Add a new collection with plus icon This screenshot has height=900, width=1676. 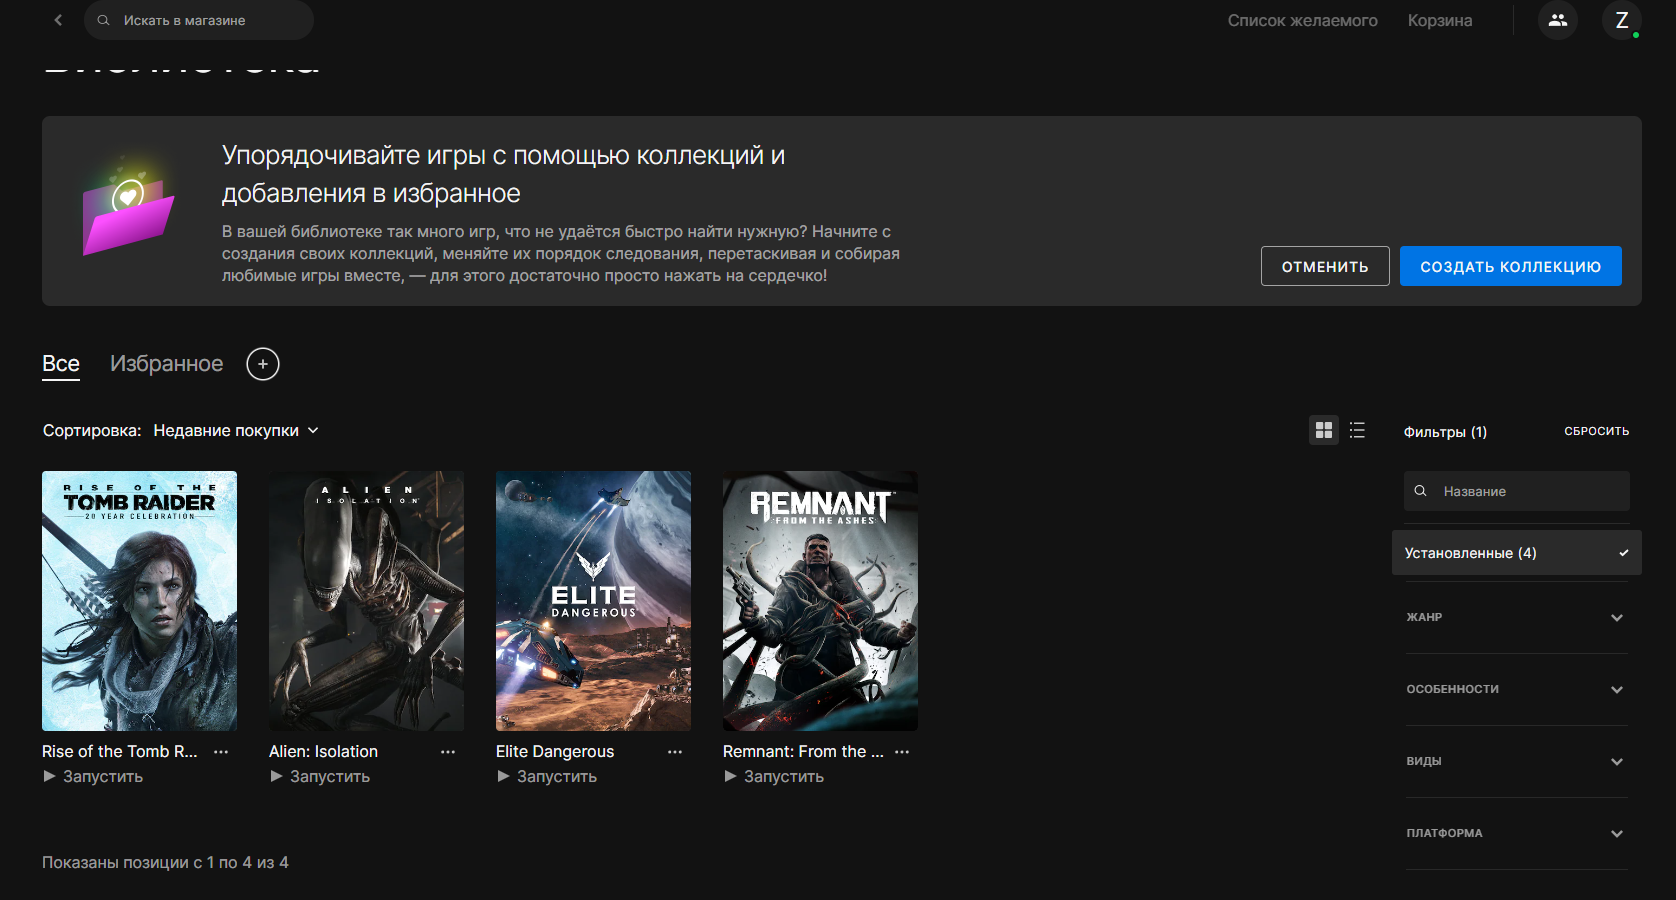263,364
